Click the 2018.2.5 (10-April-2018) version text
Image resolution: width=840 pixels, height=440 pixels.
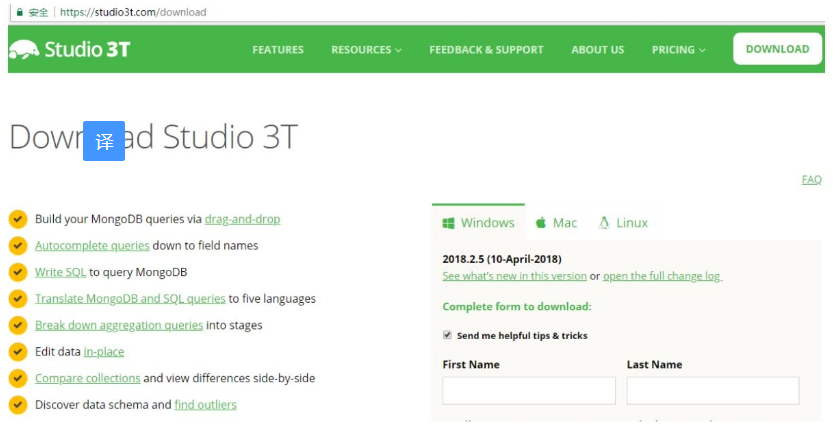pyautogui.click(x=502, y=259)
